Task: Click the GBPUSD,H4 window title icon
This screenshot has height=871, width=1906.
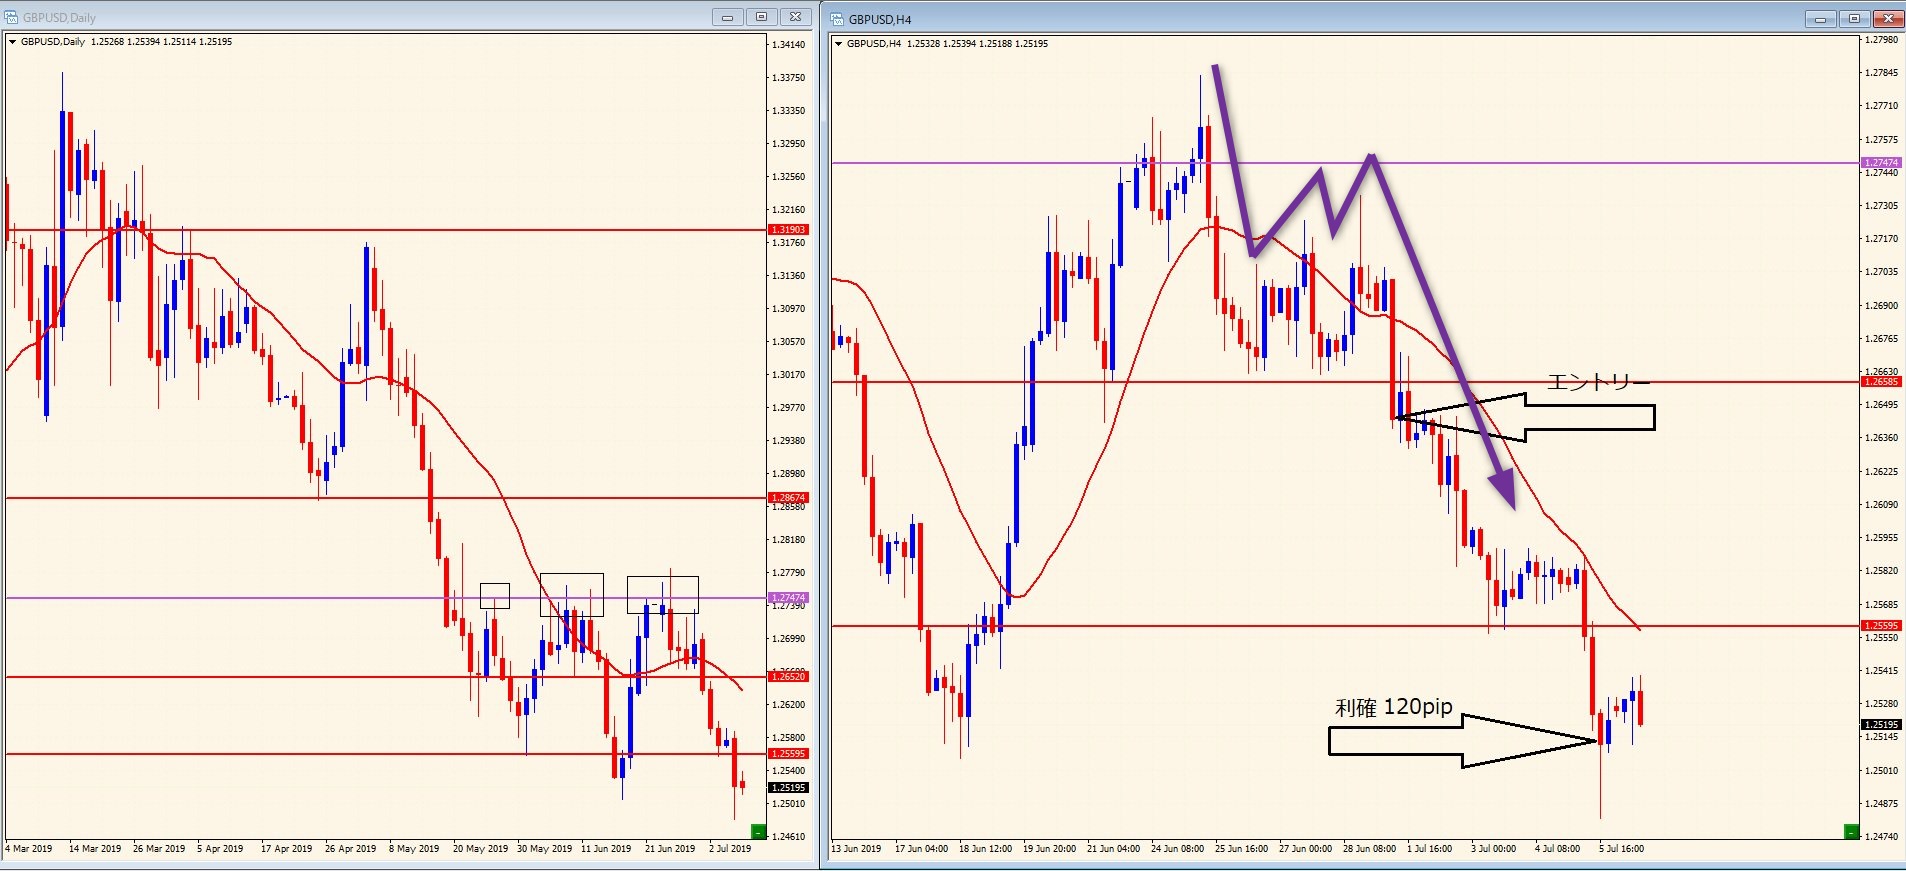Action: [836, 19]
